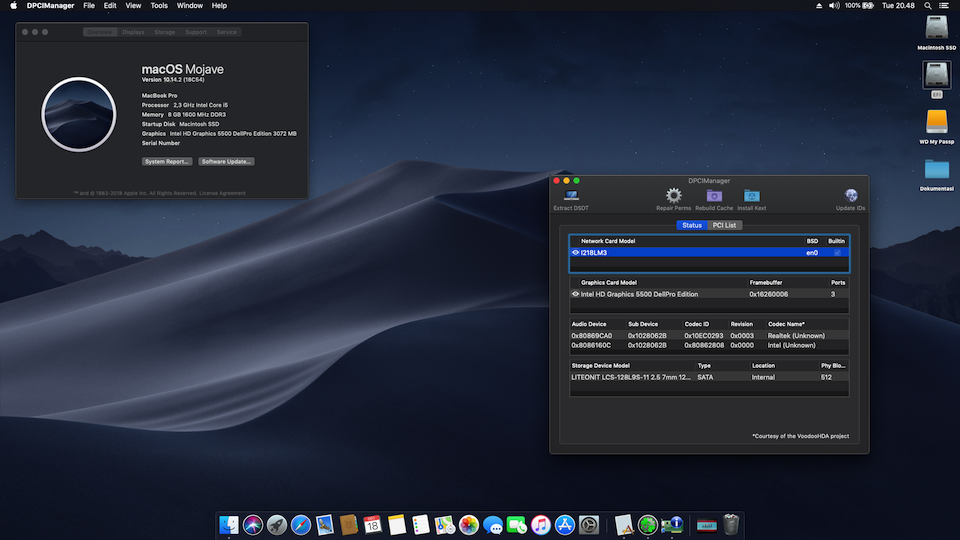This screenshot has width=960, height=540.
Task: Click the Update IDs globe icon
Action: click(851, 196)
